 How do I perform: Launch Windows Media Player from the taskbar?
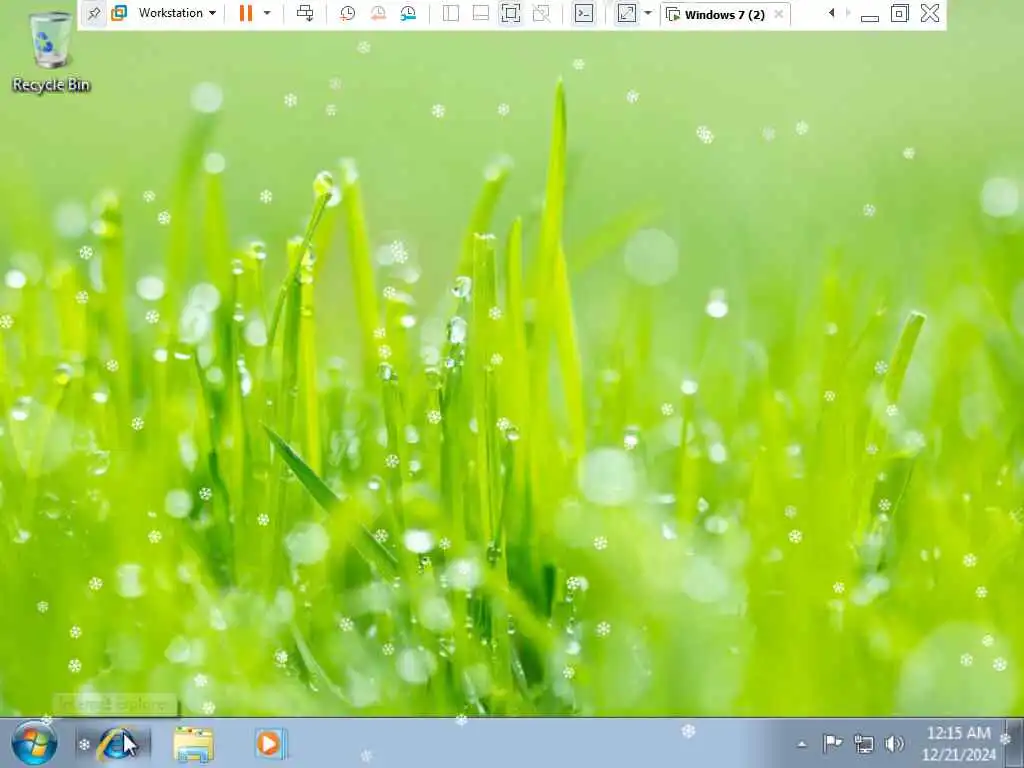coord(269,744)
